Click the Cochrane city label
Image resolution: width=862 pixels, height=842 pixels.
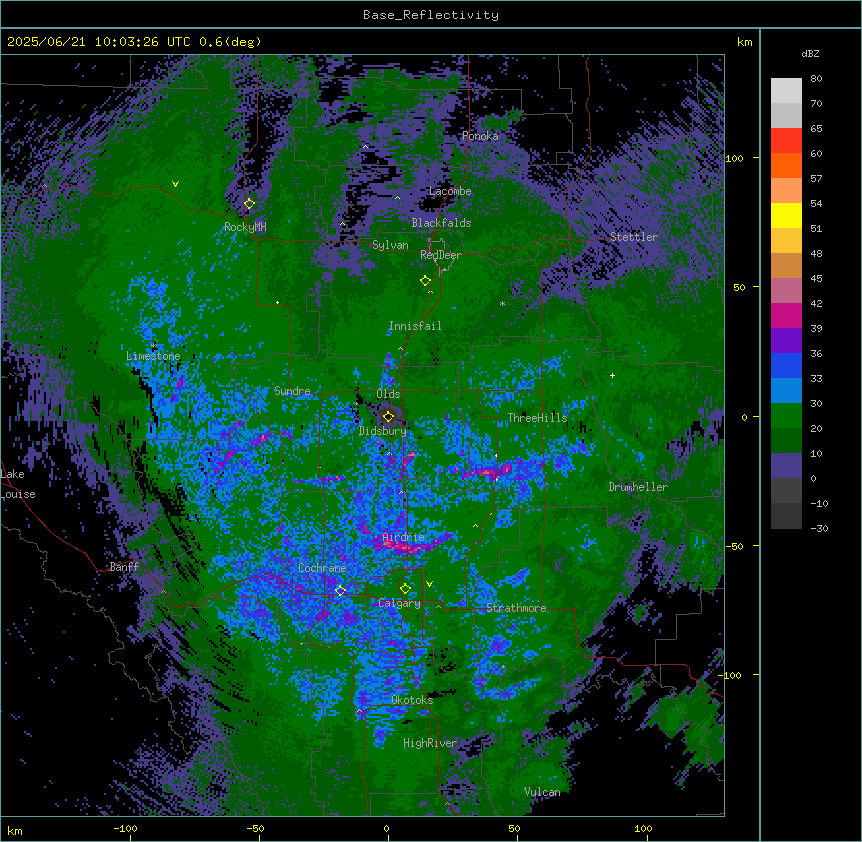(x=322, y=568)
